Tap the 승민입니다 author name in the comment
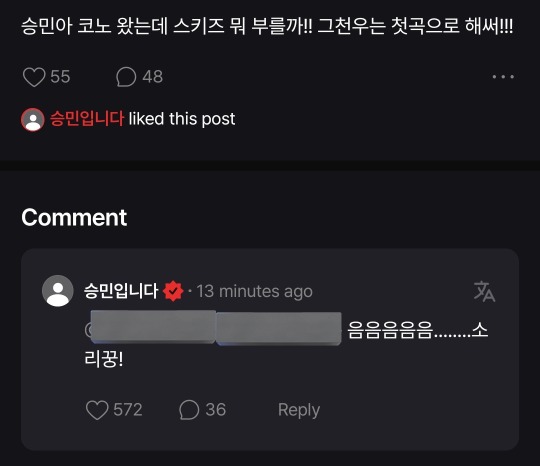540x466 pixels. click(x=121, y=291)
